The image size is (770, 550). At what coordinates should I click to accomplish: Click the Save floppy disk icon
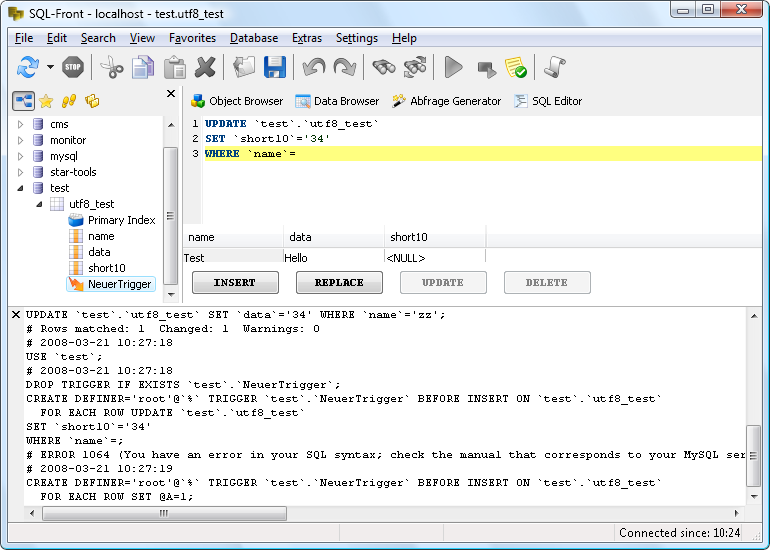(275, 67)
